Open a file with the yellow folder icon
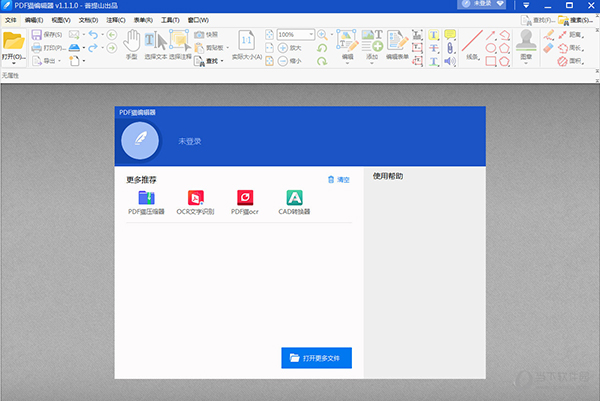Image resolution: width=600 pixels, height=401 pixels. tap(14, 41)
